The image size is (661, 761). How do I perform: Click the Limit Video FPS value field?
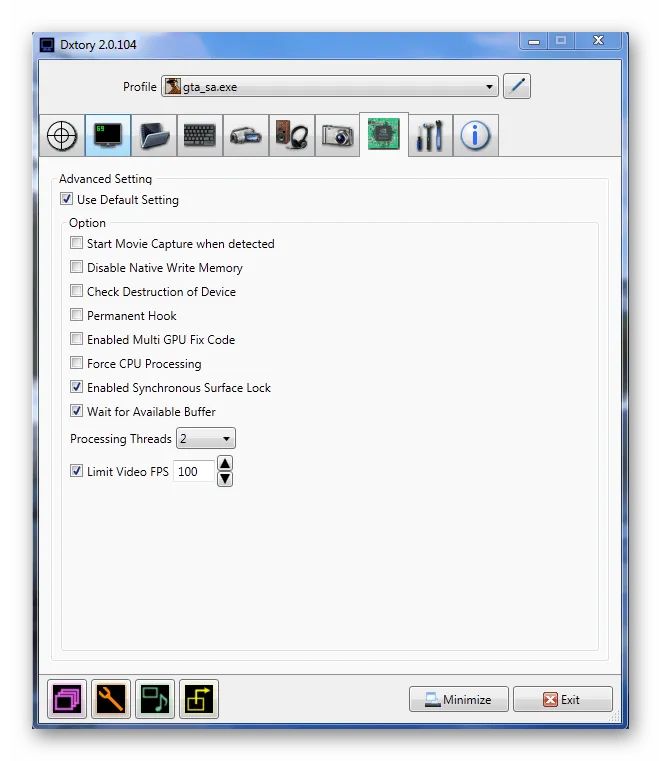click(x=193, y=471)
